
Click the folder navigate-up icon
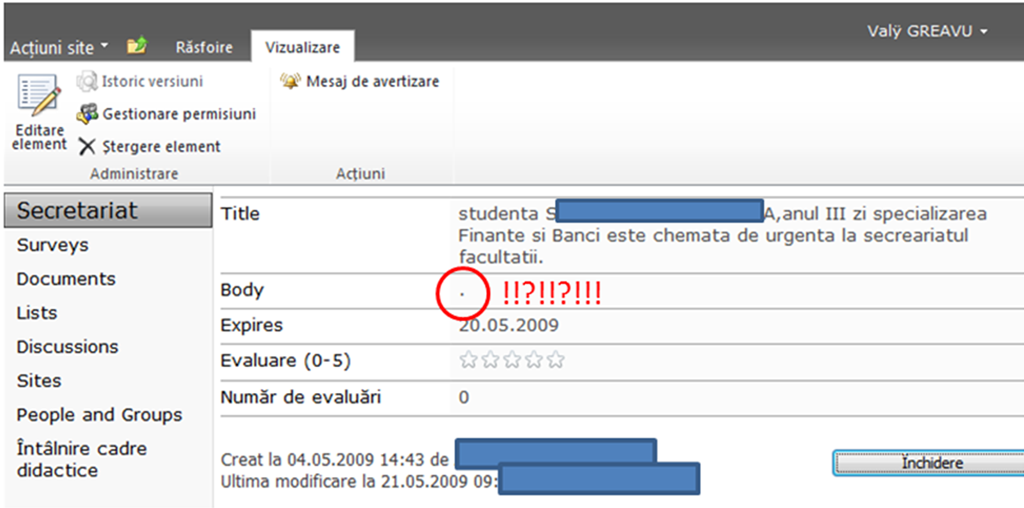(137, 47)
